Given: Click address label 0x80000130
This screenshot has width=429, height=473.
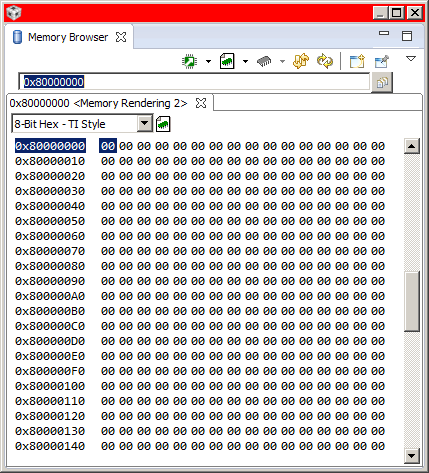Looking at the screenshot, I should (50, 431).
